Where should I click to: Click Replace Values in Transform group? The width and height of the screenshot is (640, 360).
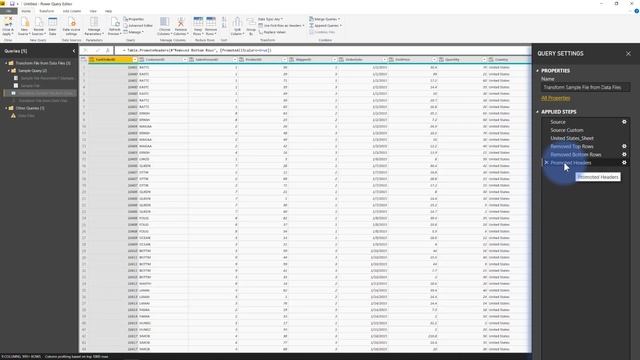(x=272, y=32)
